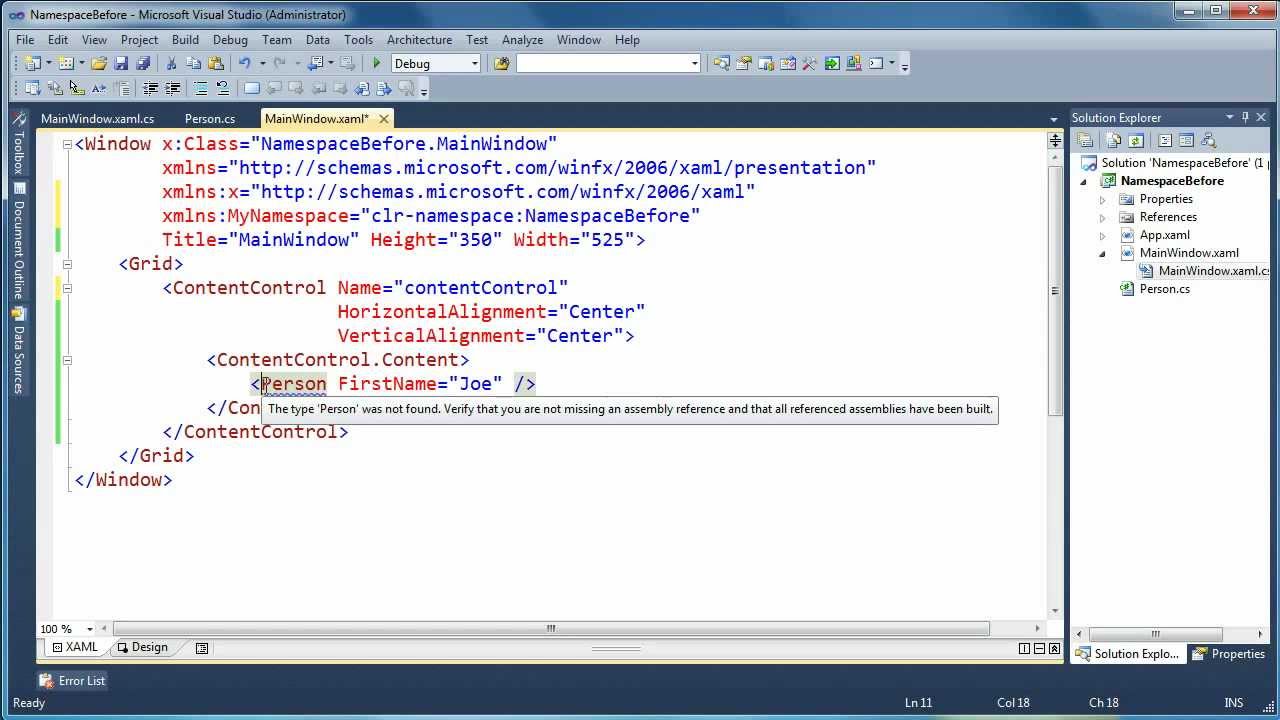Click the editor vertical scrollbar thumb
This screenshot has height=720, width=1280.
pyautogui.click(x=1054, y=290)
